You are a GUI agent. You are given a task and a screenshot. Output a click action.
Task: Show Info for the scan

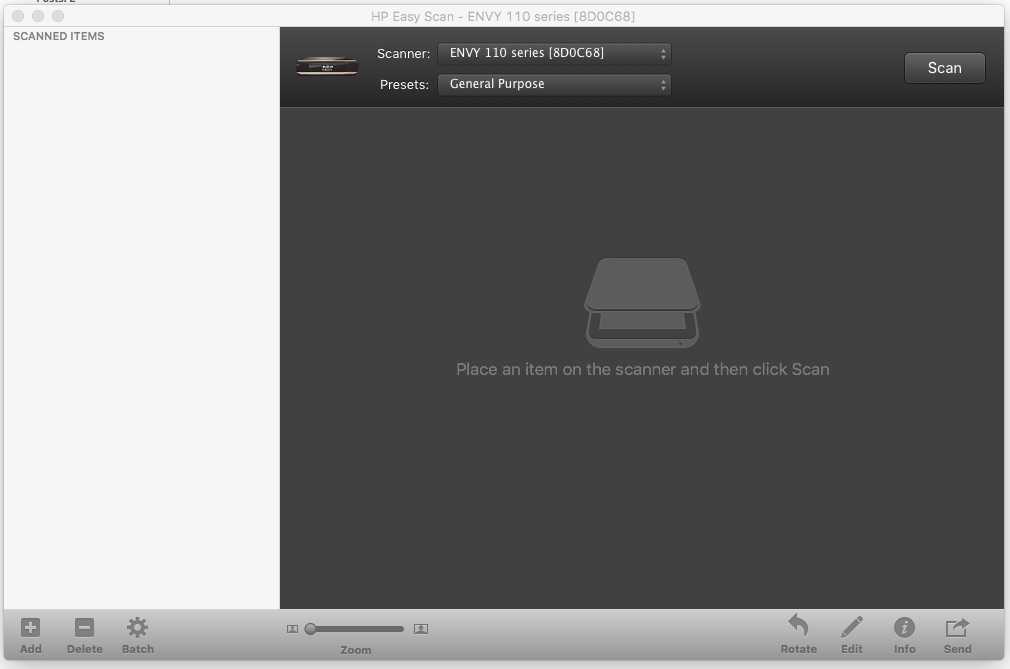tap(904, 627)
